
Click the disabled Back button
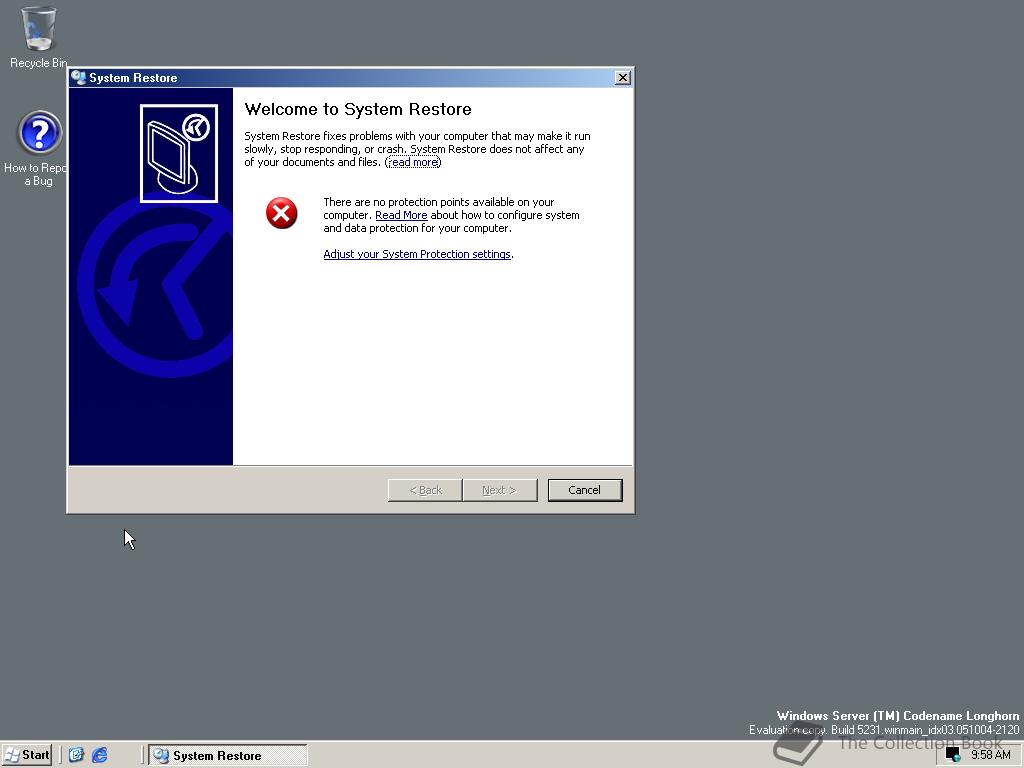point(425,490)
